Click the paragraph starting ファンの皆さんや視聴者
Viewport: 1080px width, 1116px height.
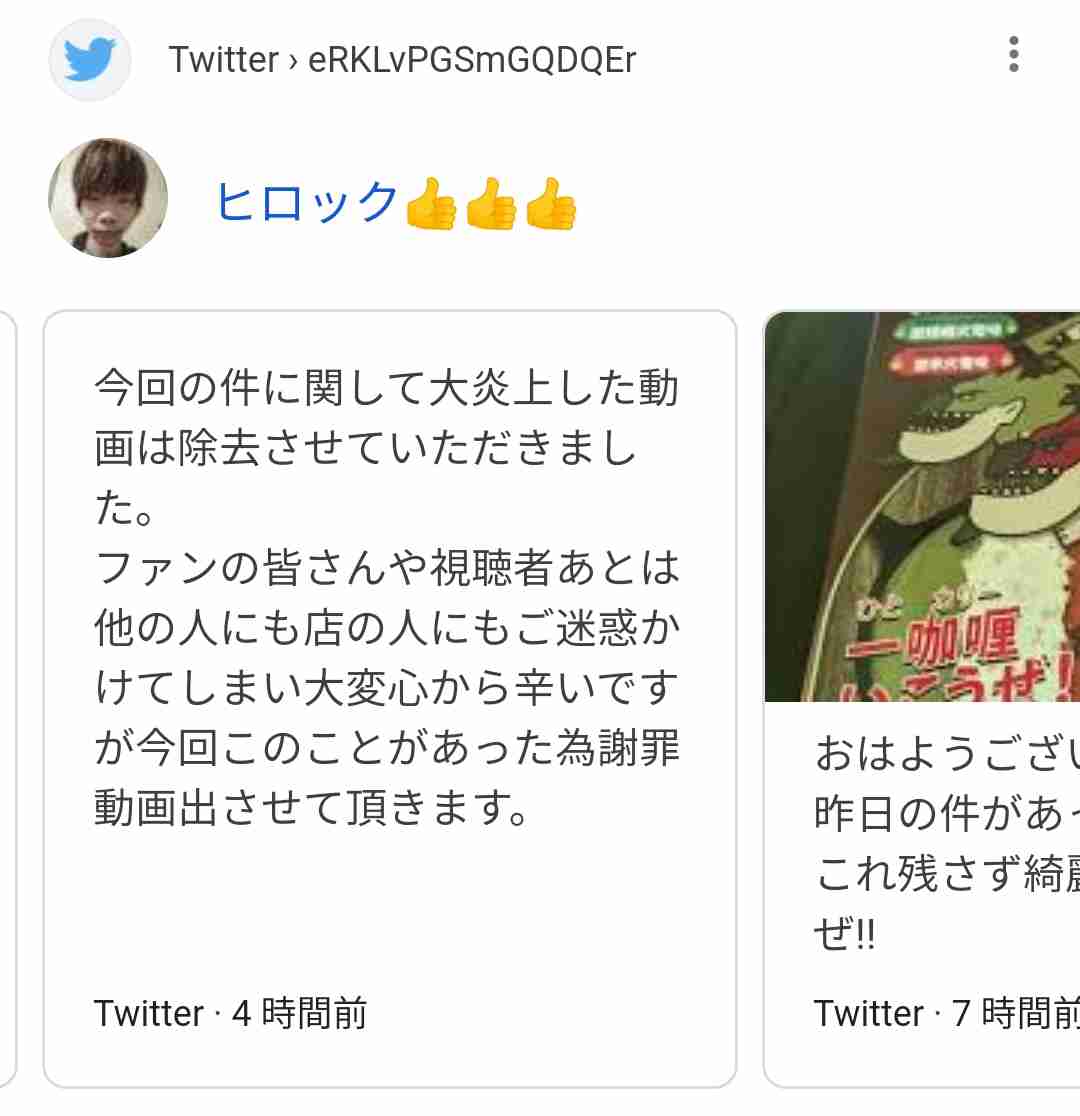[387, 688]
